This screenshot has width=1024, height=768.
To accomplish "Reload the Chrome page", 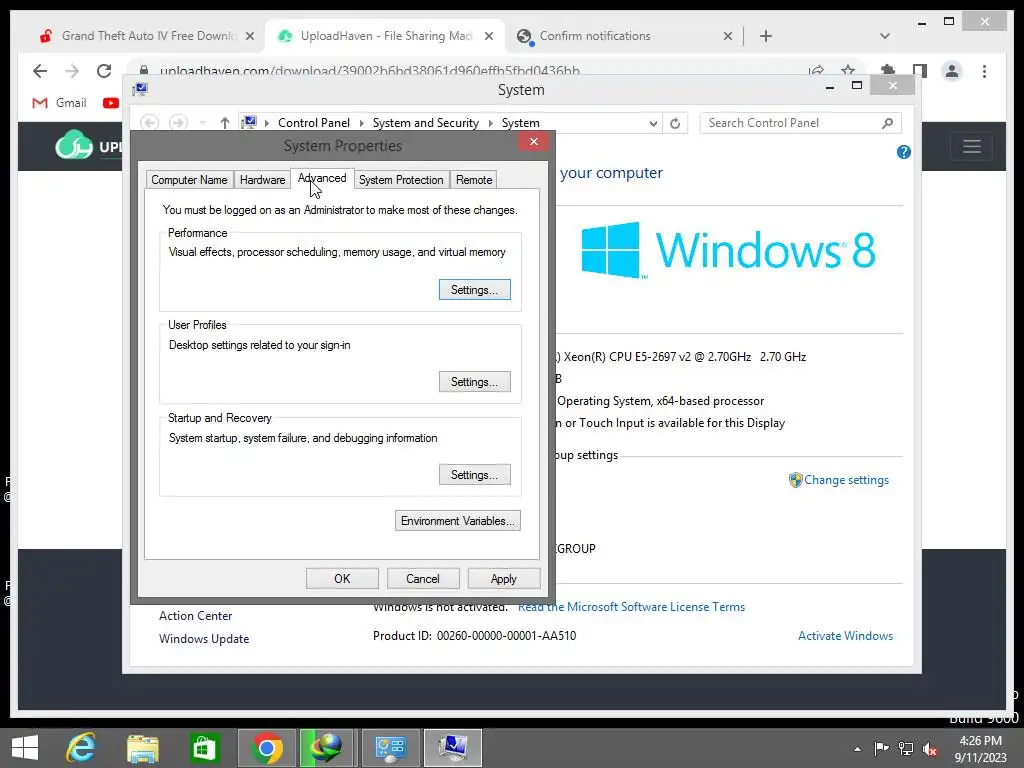I will (x=104, y=71).
